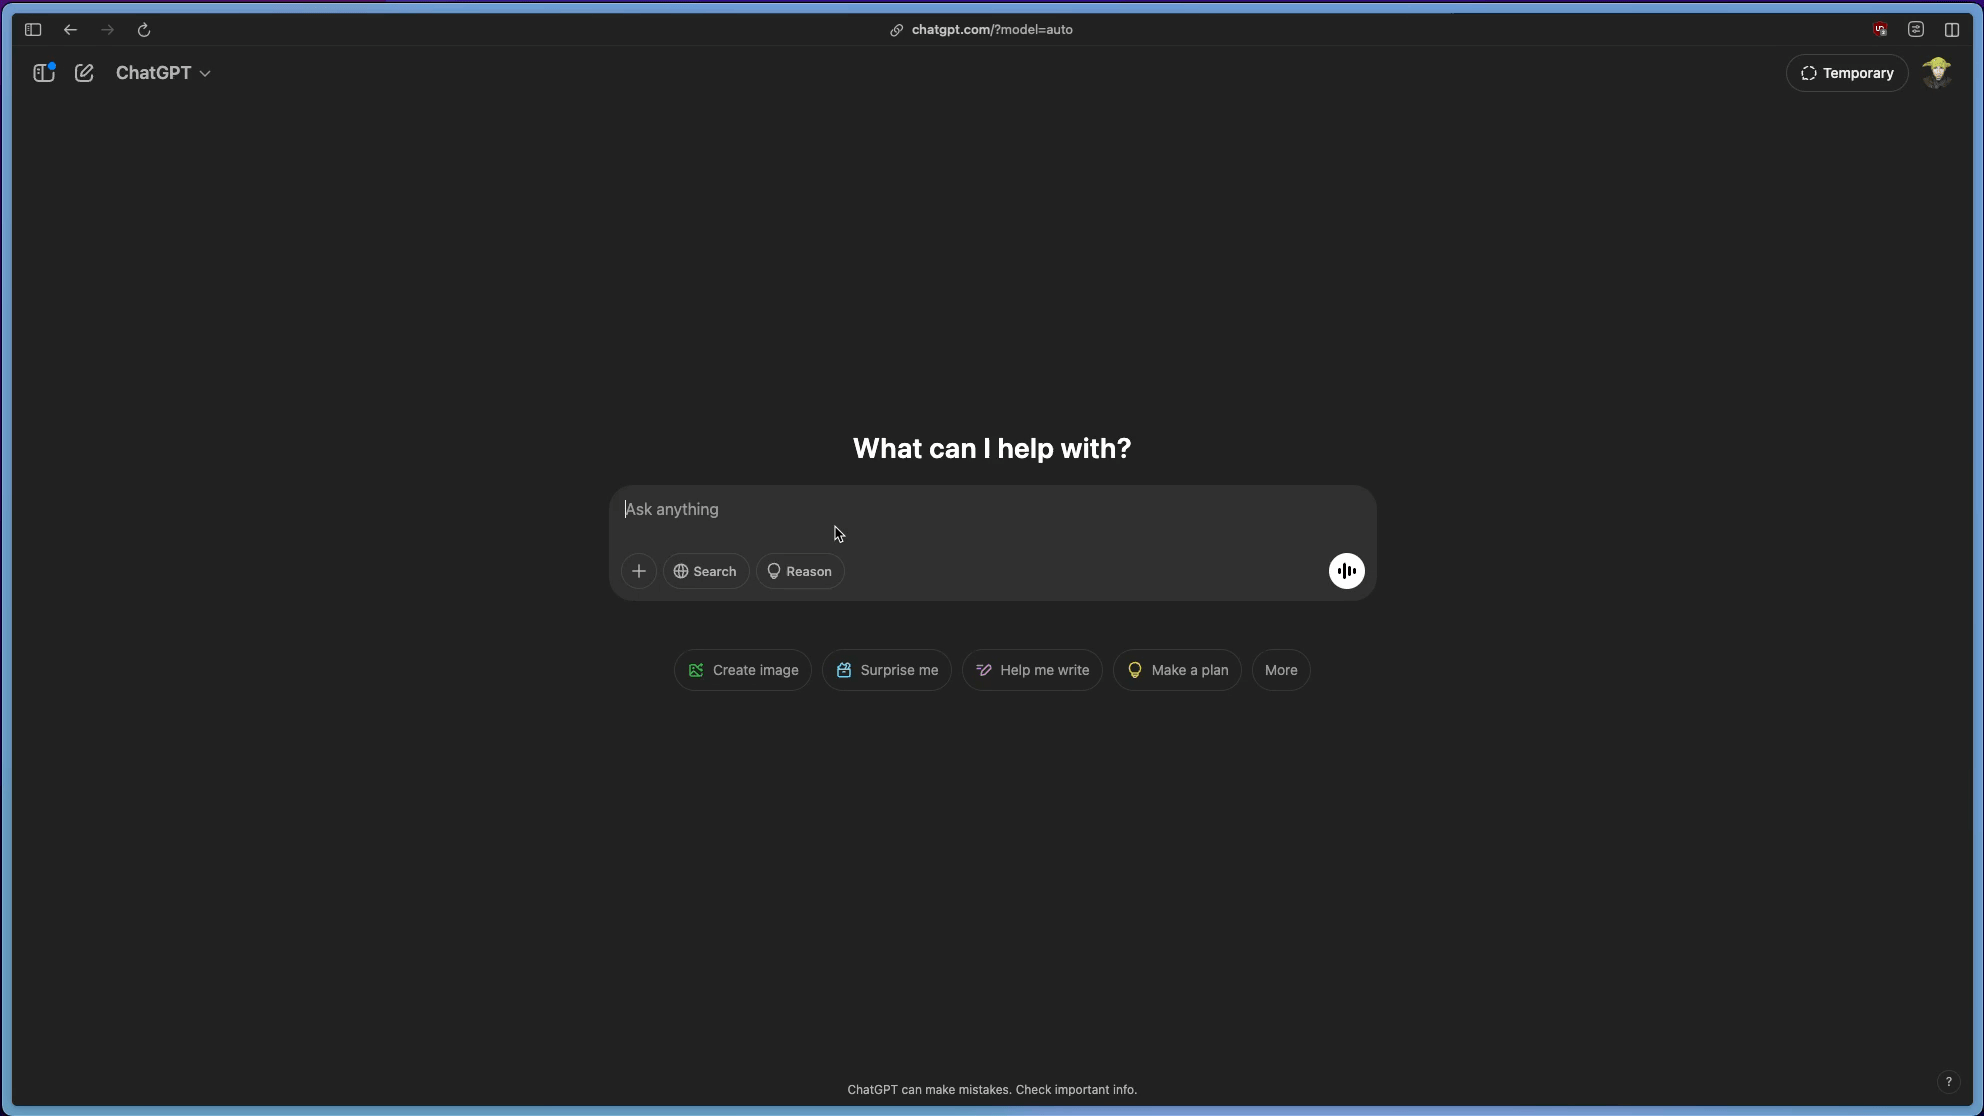Toggle the browser sidebar panel icon

[33, 30]
